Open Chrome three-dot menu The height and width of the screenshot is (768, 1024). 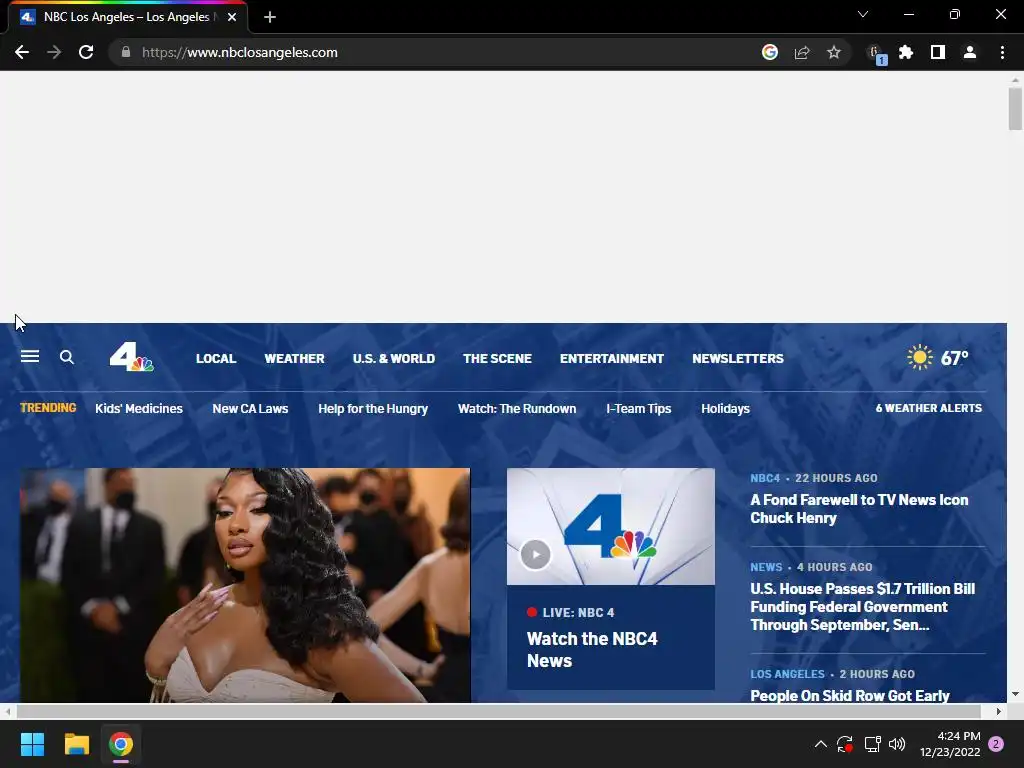tap(1002, 52)
